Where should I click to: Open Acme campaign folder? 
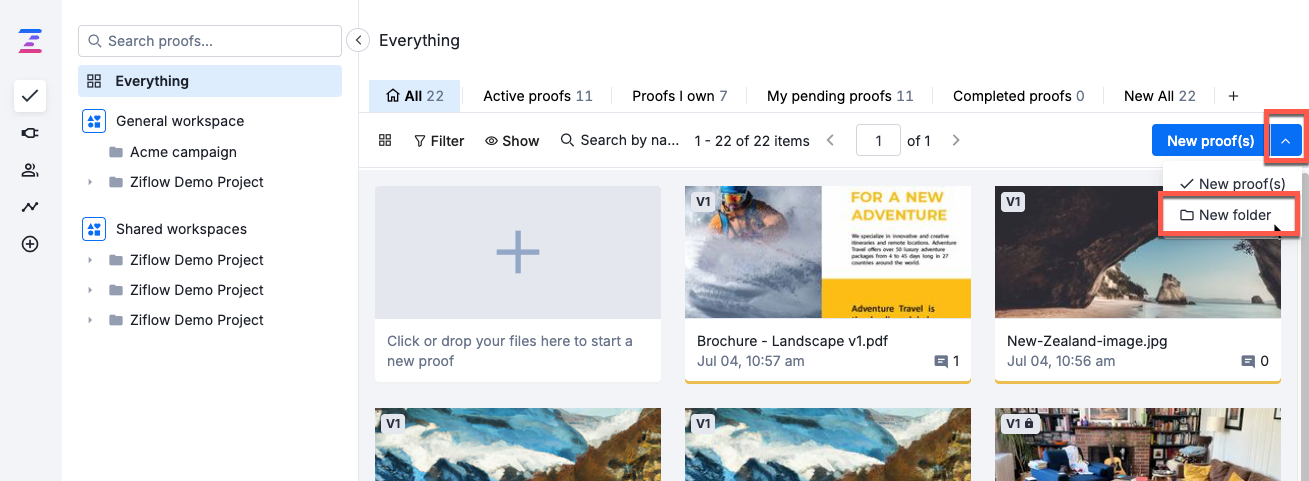(x=183, y=152)
